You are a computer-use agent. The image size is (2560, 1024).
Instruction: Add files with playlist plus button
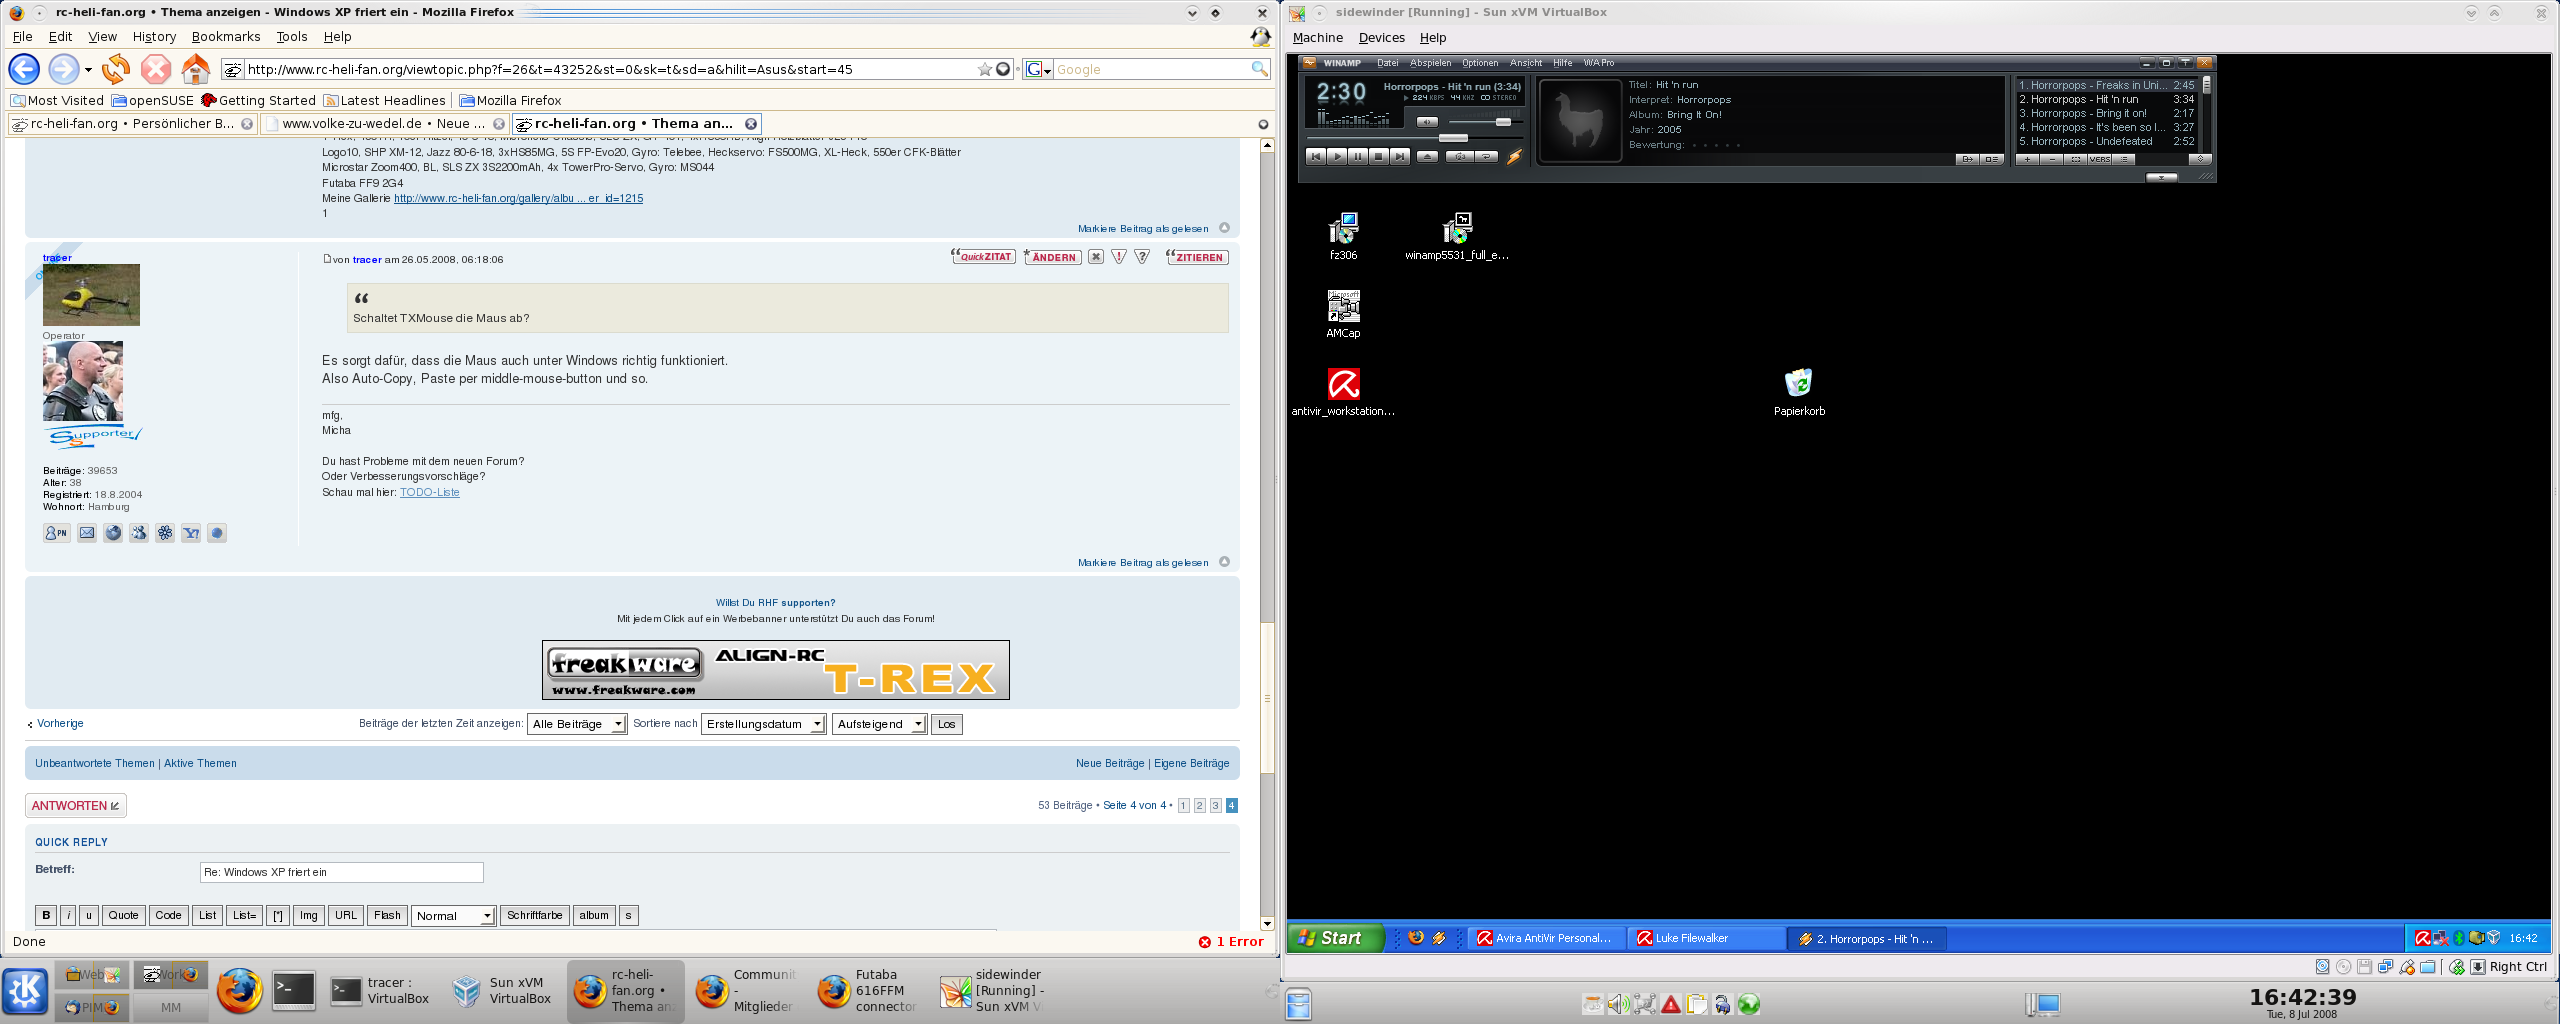click(x=2027, y=159)
